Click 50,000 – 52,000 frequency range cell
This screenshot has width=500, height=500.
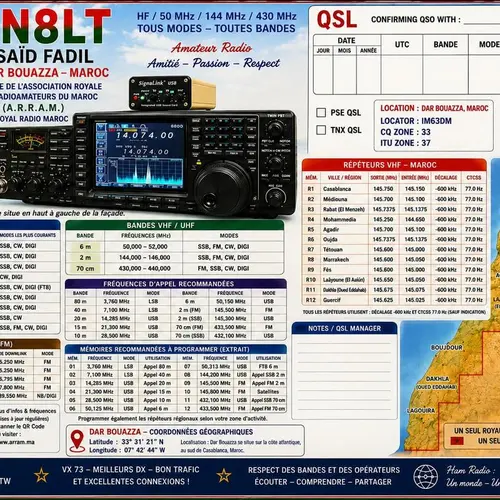point(145,247)
